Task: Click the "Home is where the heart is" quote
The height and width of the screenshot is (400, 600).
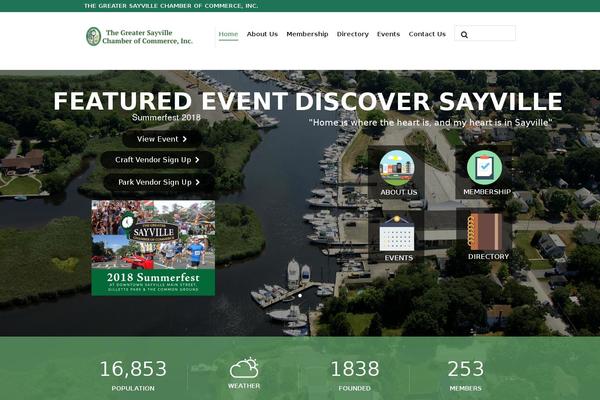Action: click(x=431, y=122)
